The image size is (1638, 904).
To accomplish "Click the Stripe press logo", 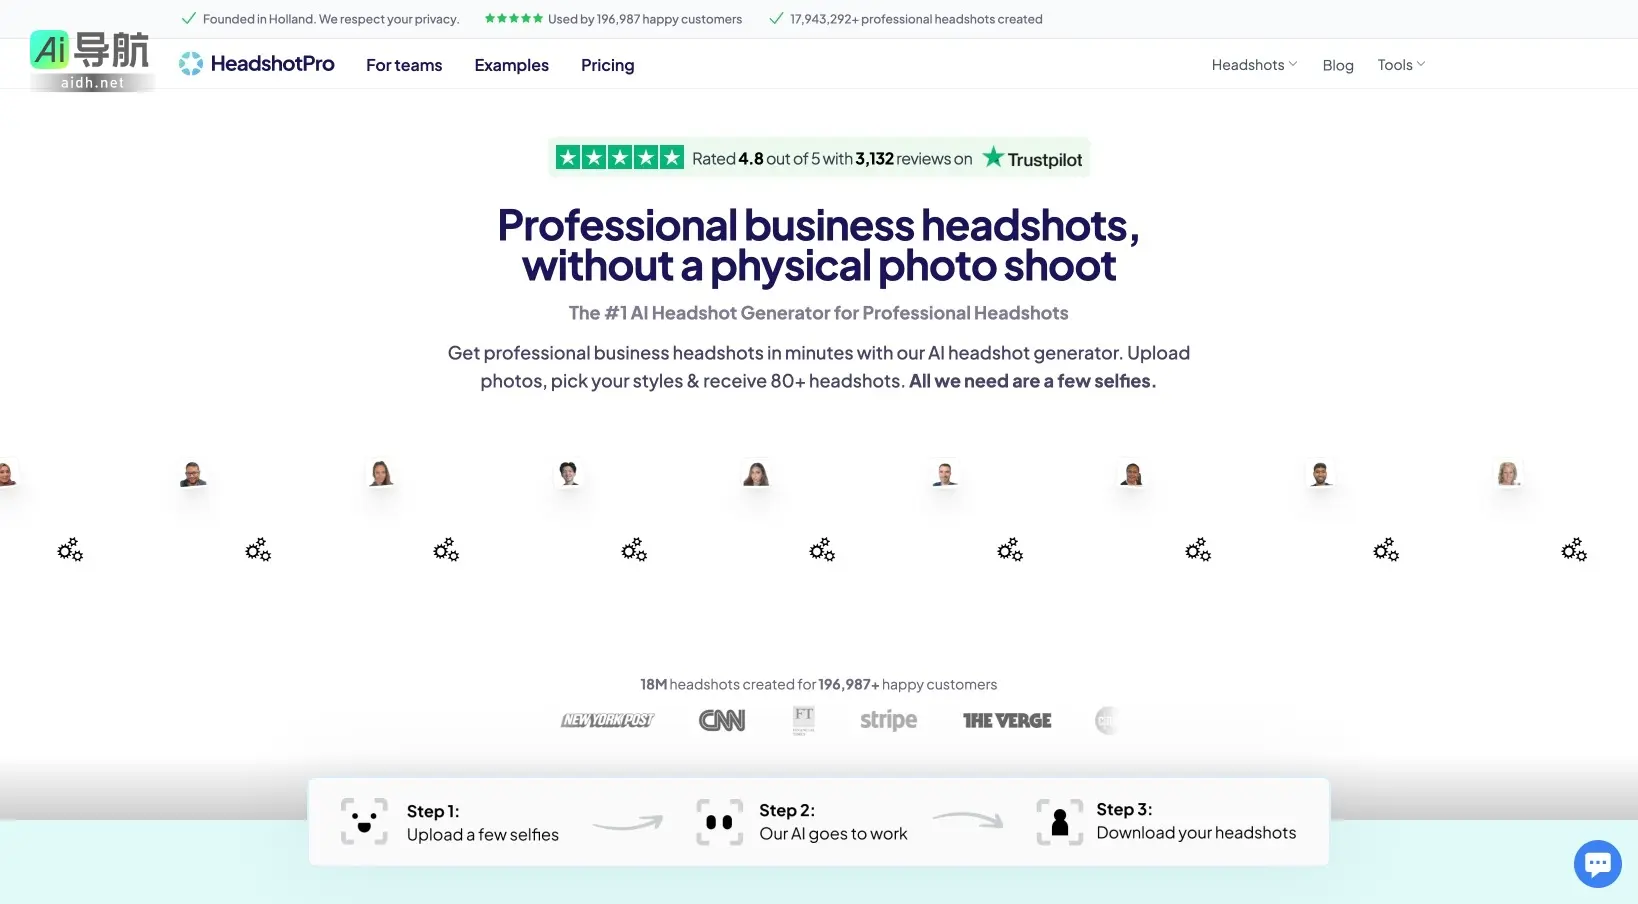I will 887,720.
